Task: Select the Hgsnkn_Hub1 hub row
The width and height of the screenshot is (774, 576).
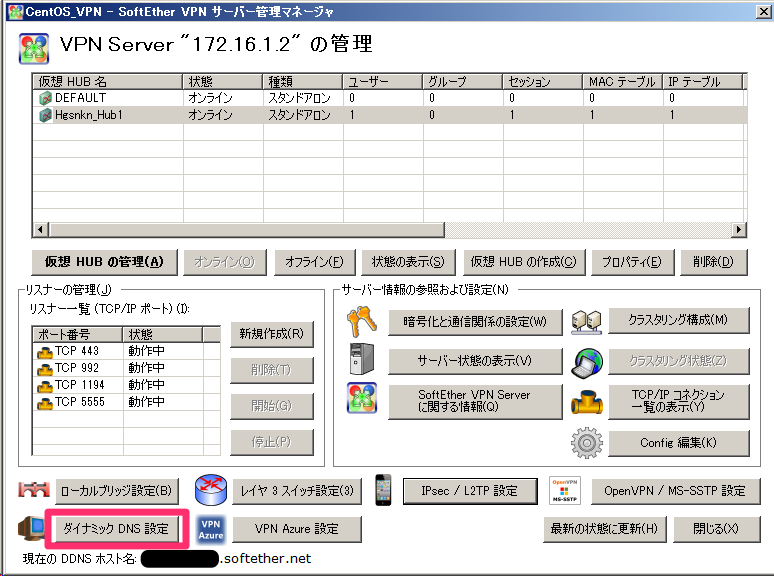Action: (x=389, y=115)
